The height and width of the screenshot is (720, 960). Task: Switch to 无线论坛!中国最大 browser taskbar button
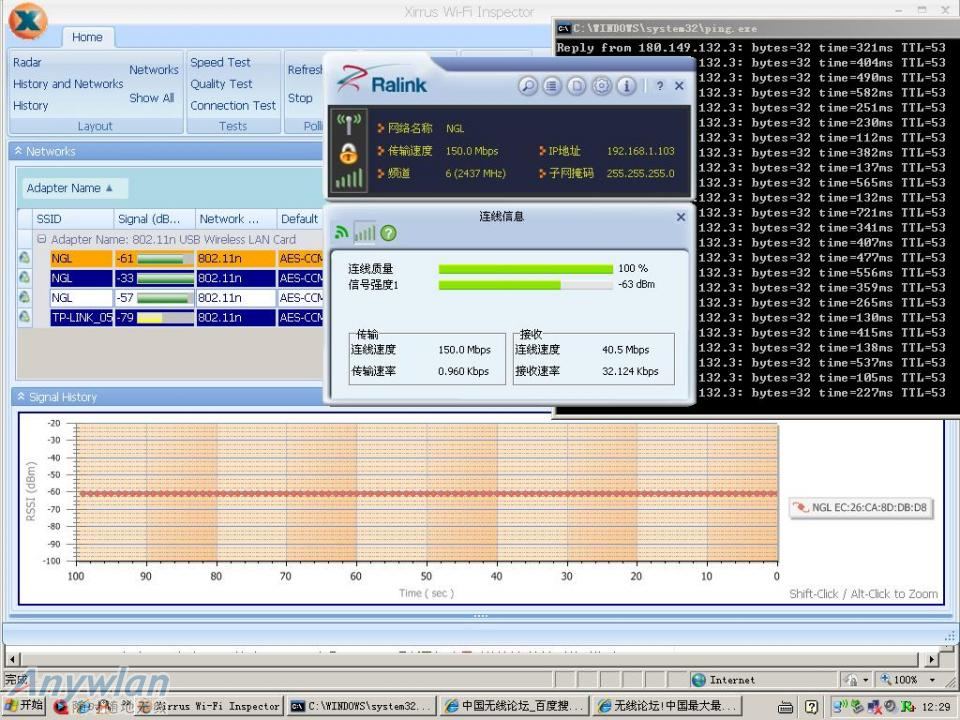[x=667, y=707]
